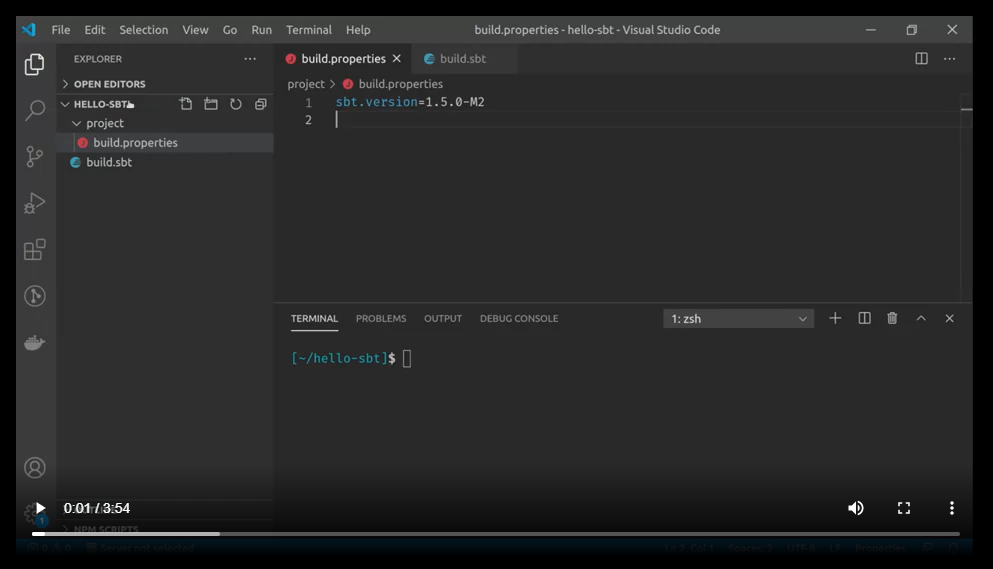Open the Extensions view
Viewport: 993px width, 569px height.
tap(35, 249)
